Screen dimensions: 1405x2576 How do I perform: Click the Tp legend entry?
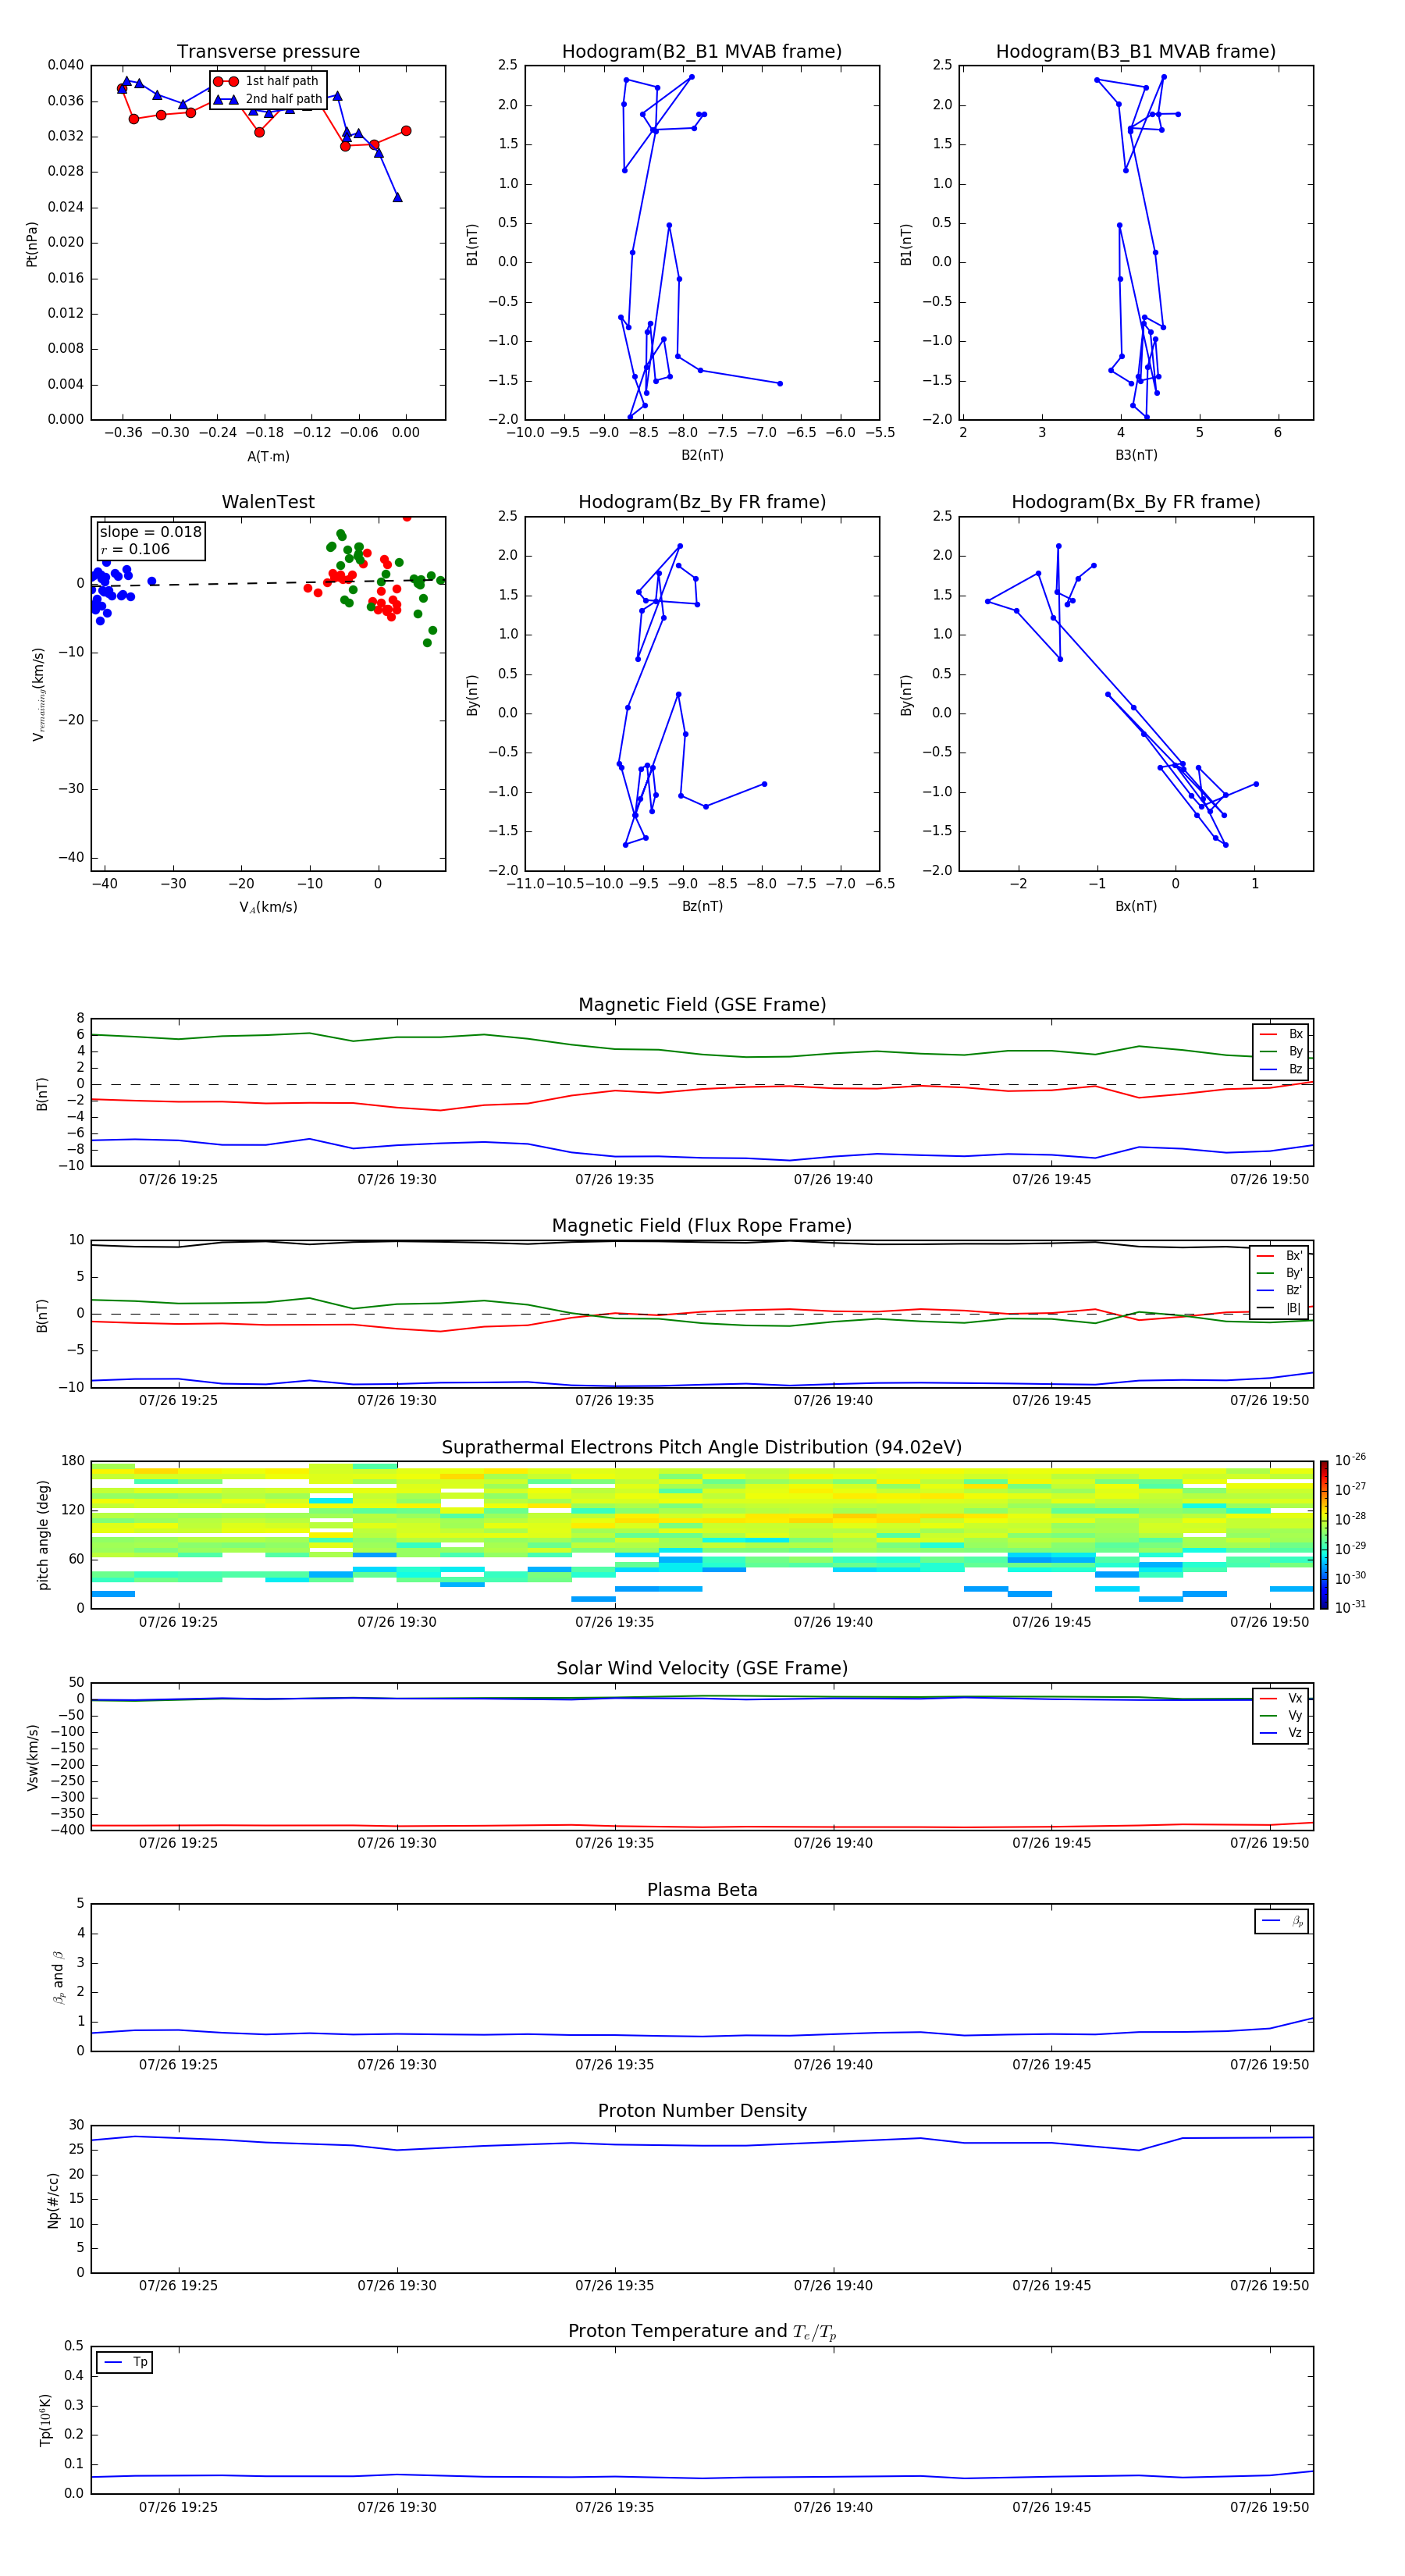[x=125, y=2362]
